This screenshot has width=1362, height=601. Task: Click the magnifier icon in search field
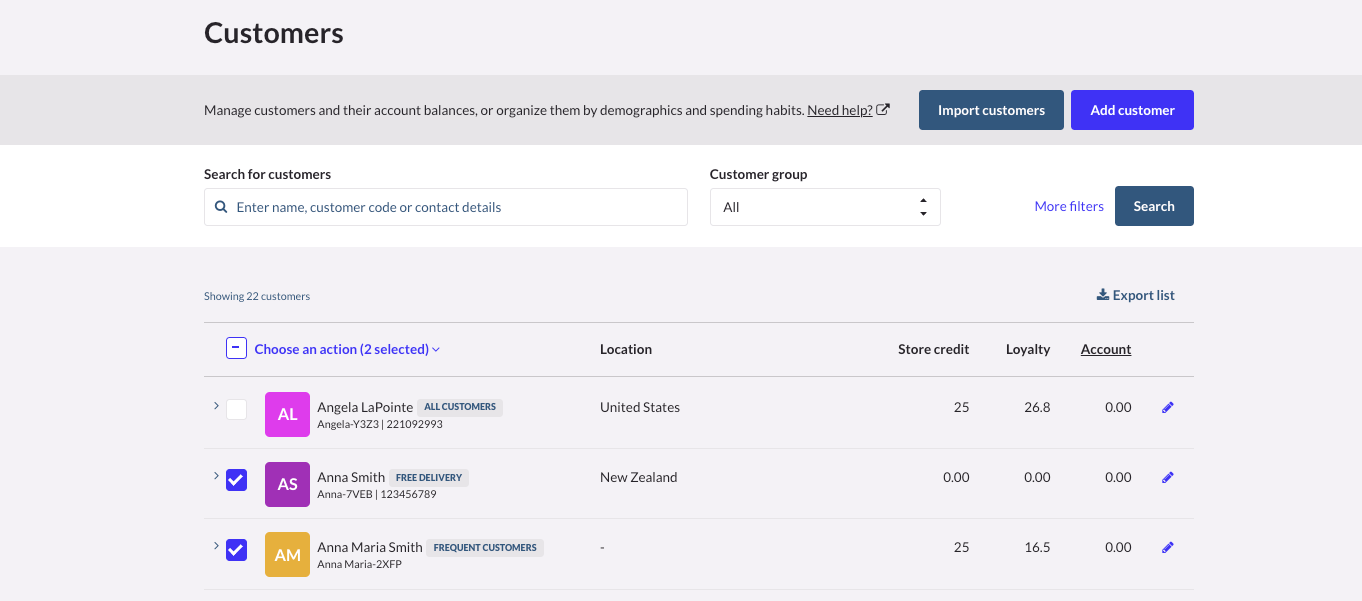point(221,207)
